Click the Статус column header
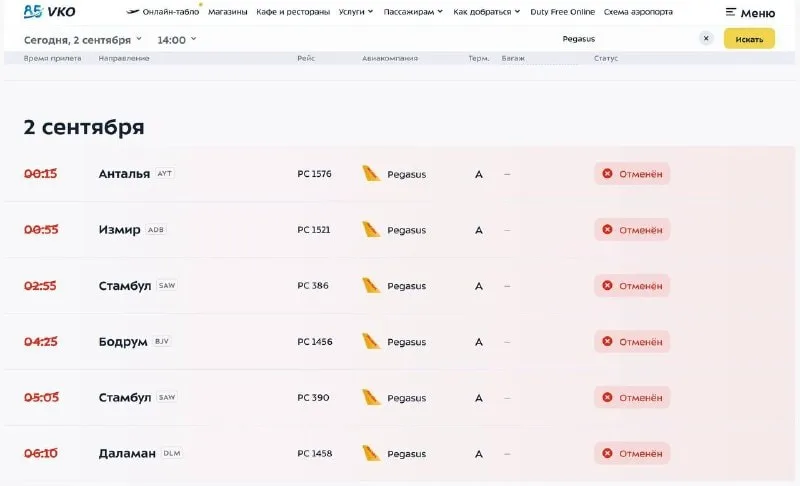The image size is (800, 486). (x=606, y=58)
